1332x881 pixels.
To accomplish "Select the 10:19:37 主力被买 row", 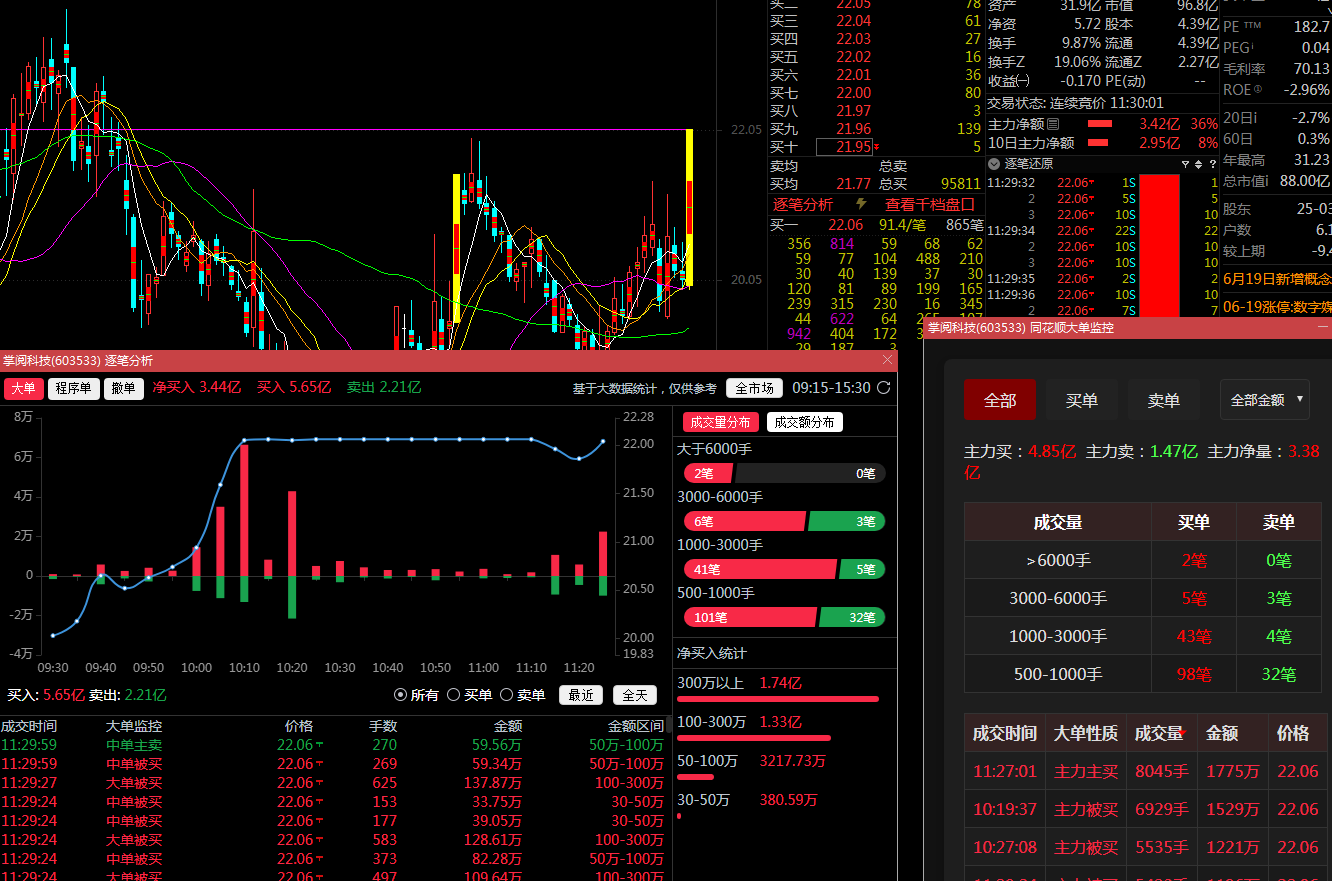I will [x=1148, y=809].
